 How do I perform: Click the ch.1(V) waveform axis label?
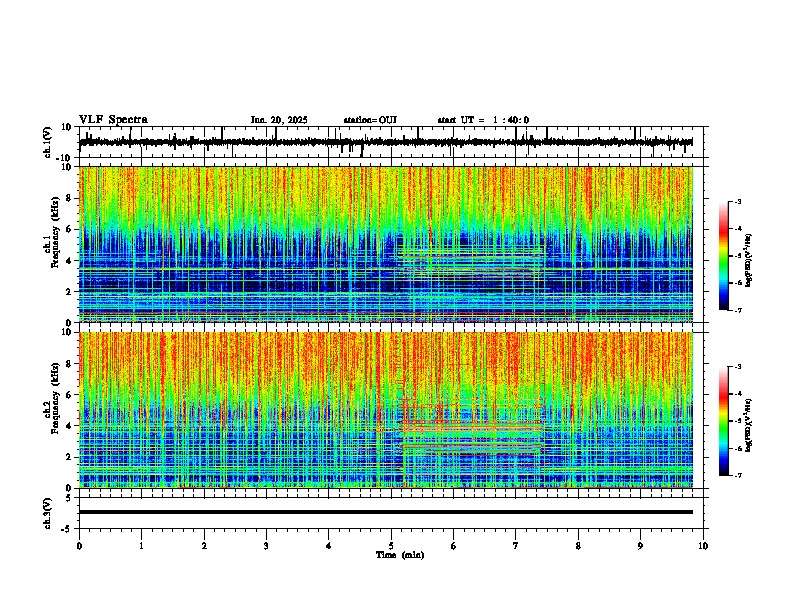[48, 142]
